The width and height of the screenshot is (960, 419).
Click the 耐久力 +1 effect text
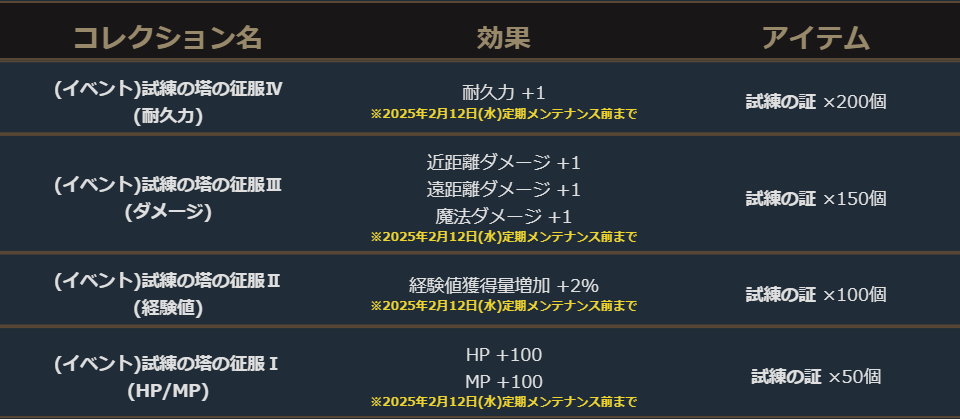[503, 91]
